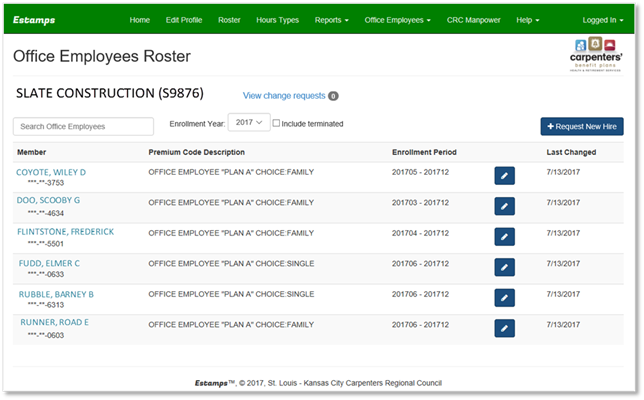Click the Request New Hire button
This screenshot has width=644, height=400.
582,126
